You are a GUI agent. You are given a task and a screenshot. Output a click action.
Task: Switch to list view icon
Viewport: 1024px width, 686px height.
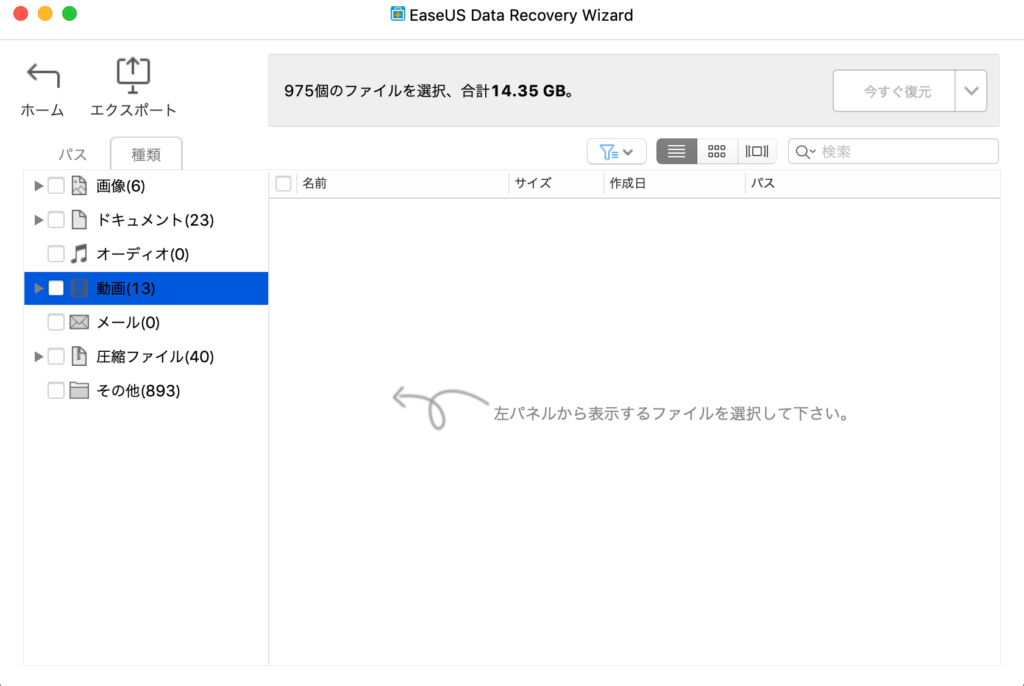pos(677,152)
